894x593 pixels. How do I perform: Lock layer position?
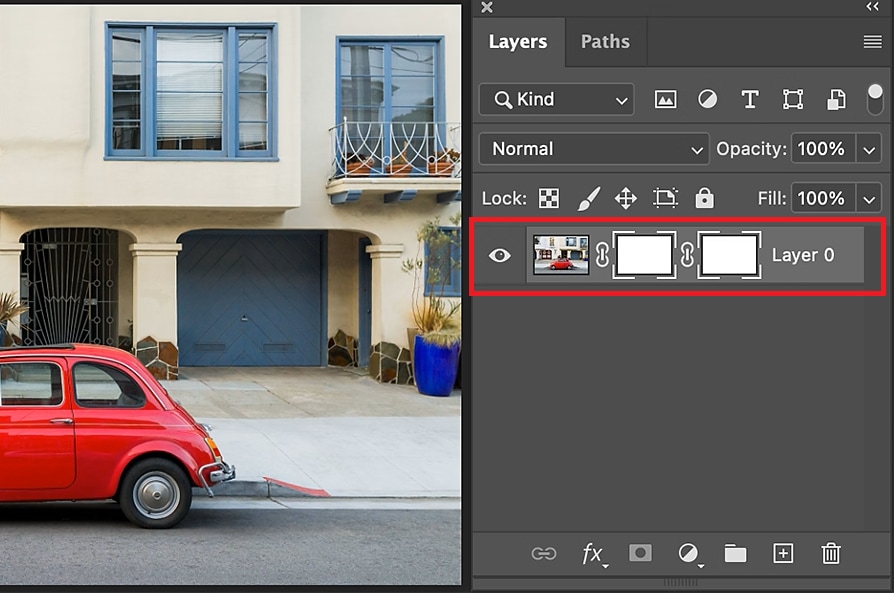[625, 198]
